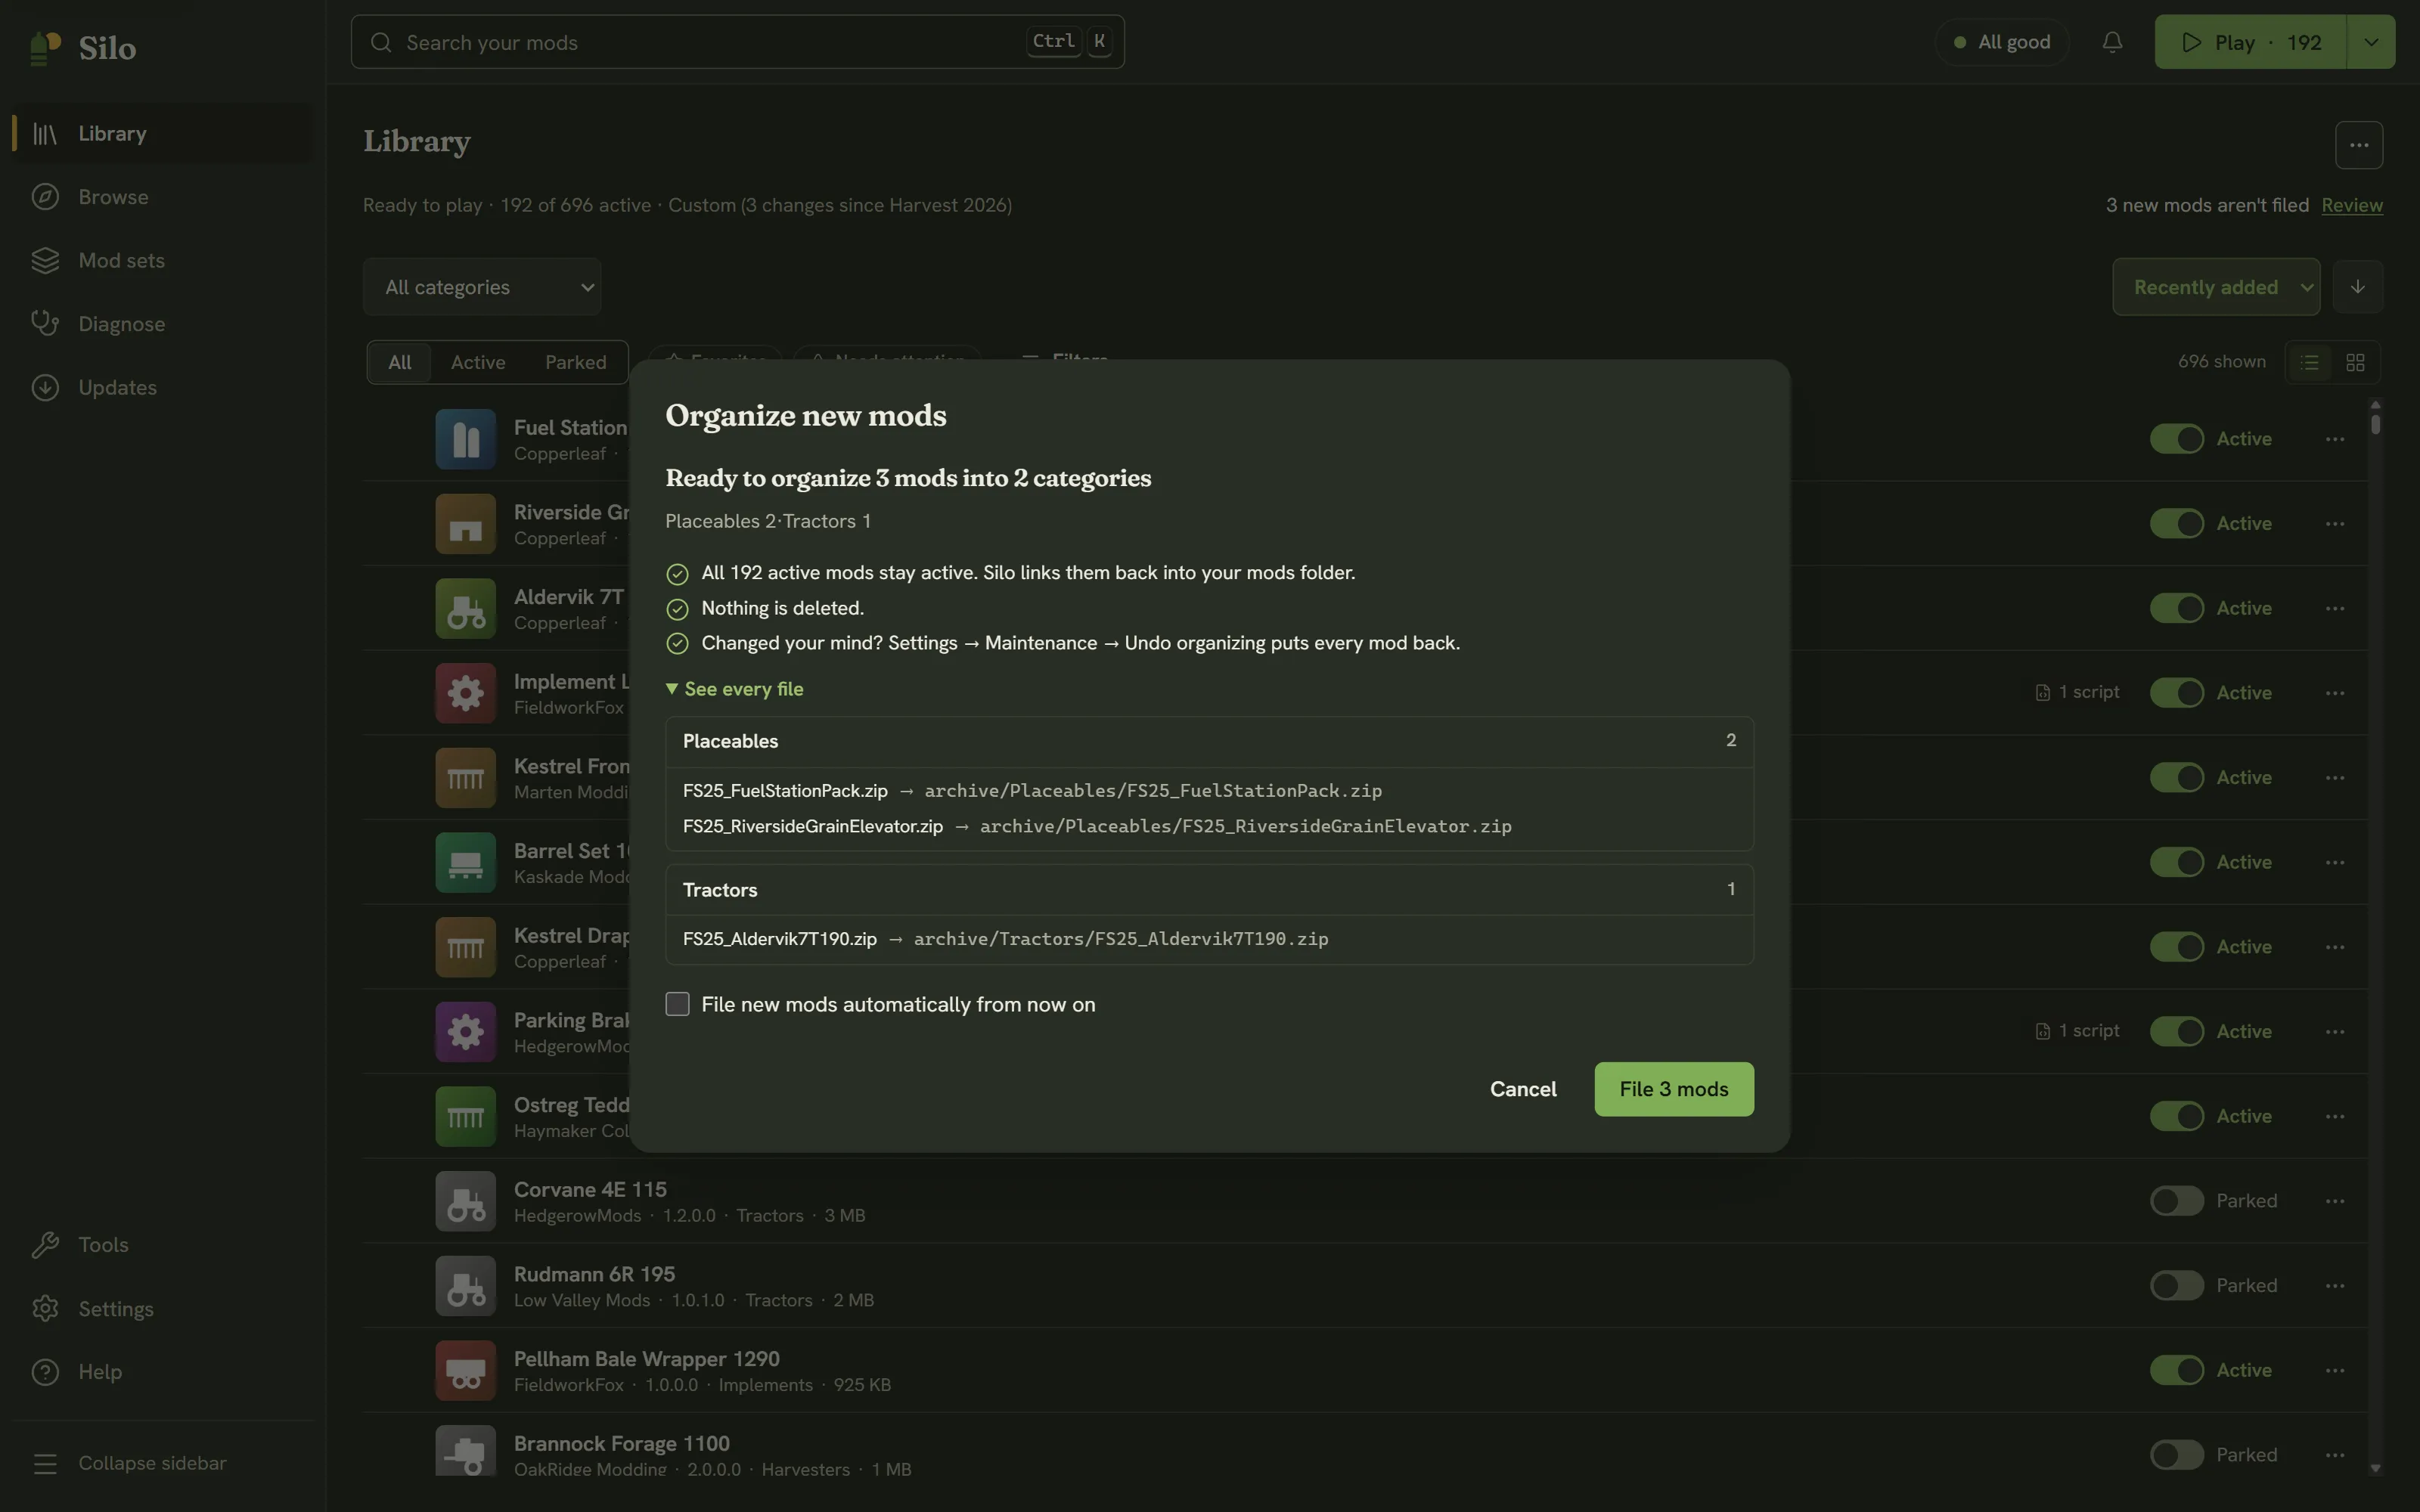The image size is (2420, 1512).
Task: Open the Diagnose section
Action: point(162,324)
